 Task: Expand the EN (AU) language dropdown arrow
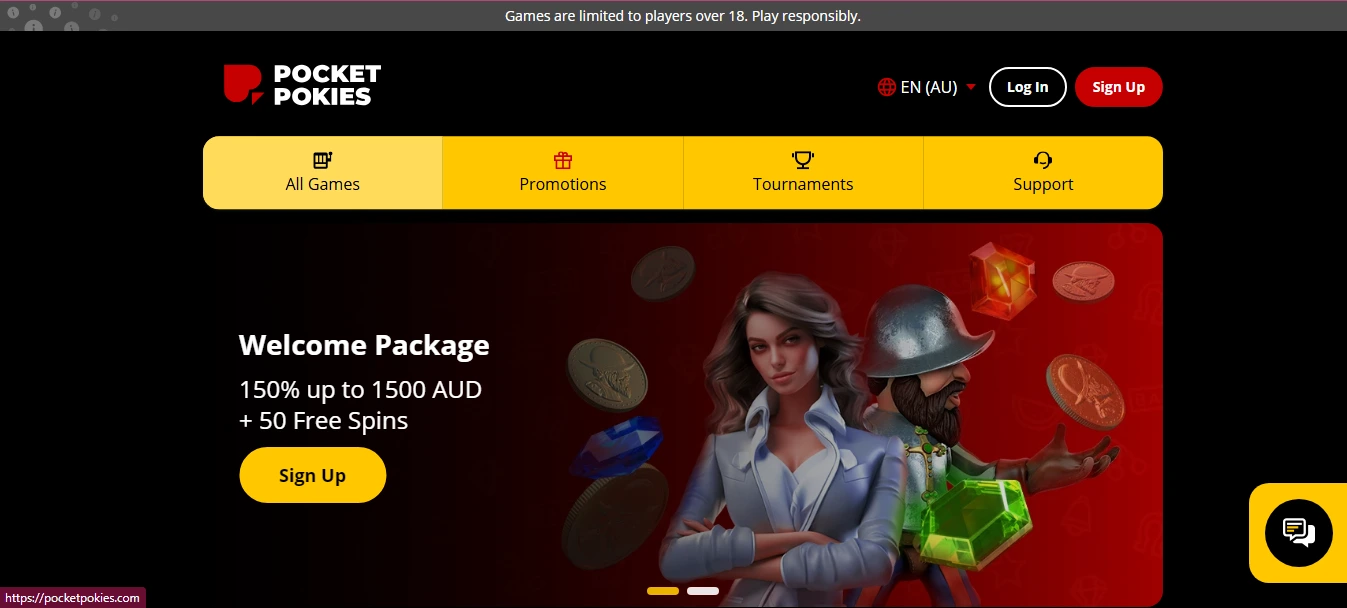pos(970,87)
